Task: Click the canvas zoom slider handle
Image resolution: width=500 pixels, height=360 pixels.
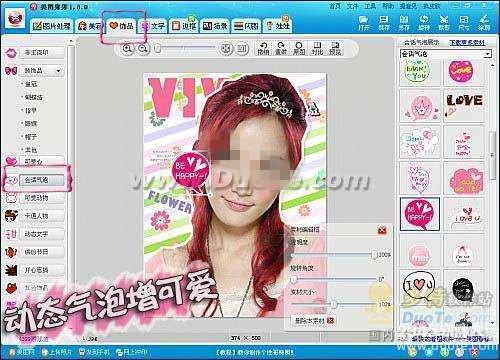Action: [158, 49]
